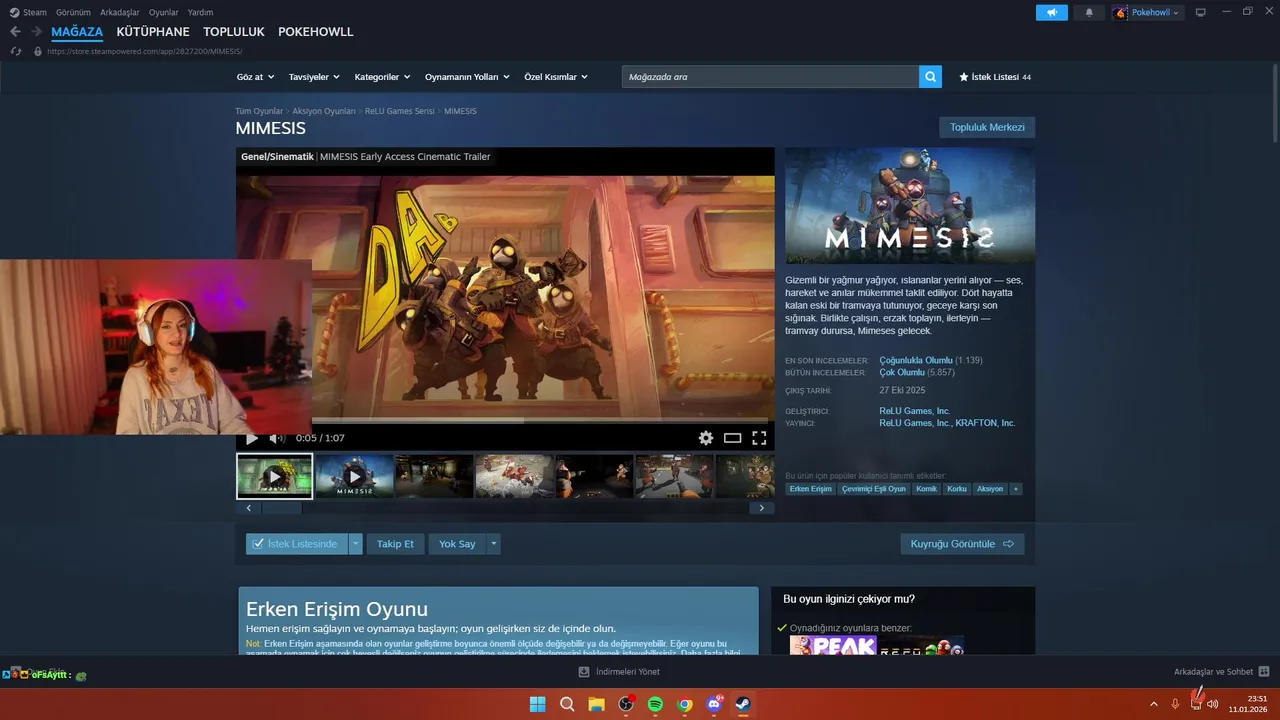Open the Göz at dropdown menu

point(255,77)
